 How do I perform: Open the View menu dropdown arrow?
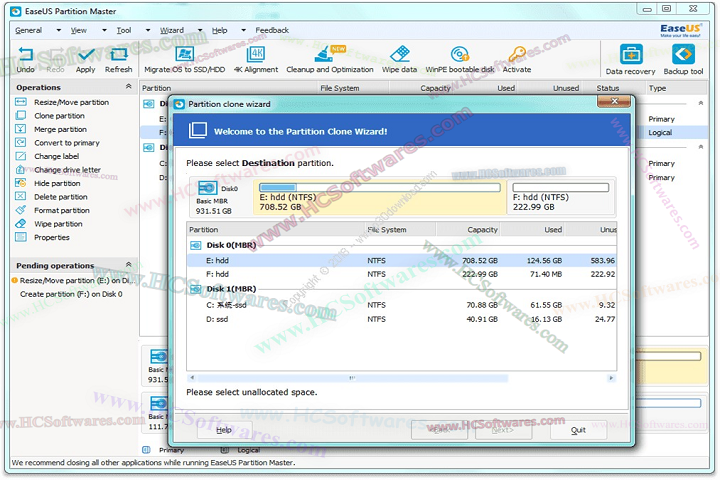click(104, 30)
